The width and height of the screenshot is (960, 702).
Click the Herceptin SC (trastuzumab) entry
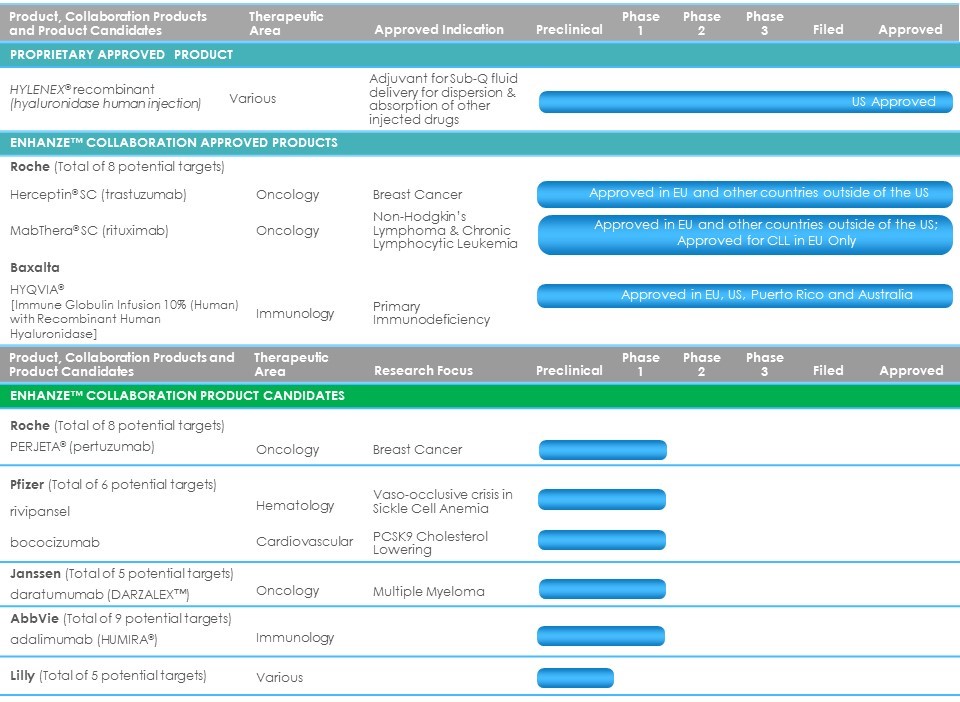click(x=98, y=194)
